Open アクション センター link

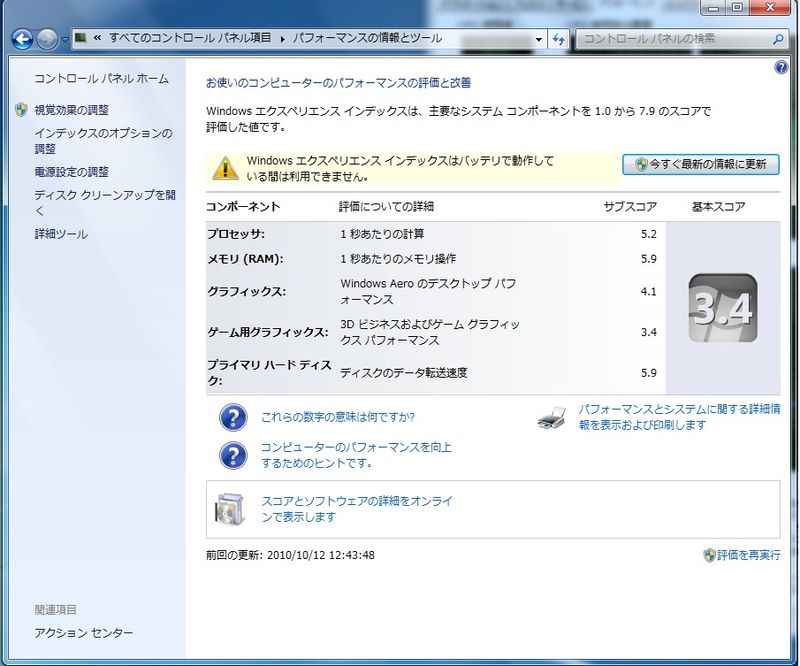[84, 633]
